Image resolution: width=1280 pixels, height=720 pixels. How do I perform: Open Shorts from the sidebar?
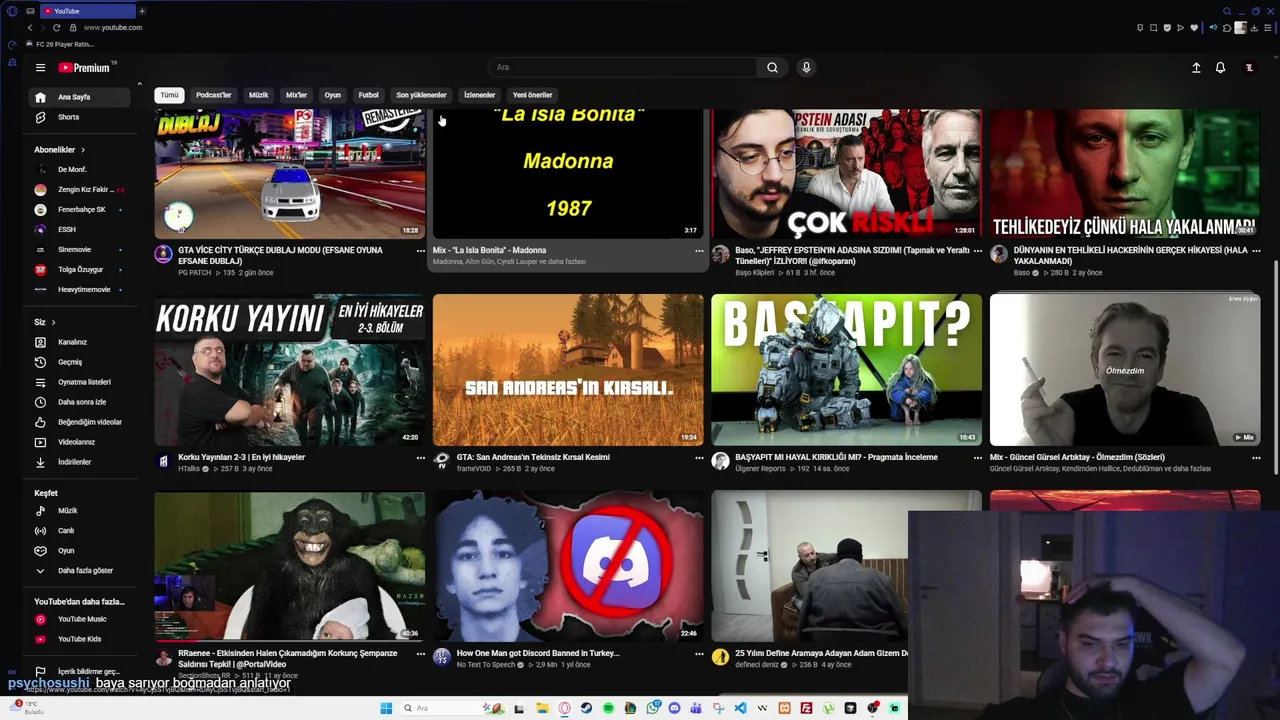pyautogui.click(x=80, y=117)
